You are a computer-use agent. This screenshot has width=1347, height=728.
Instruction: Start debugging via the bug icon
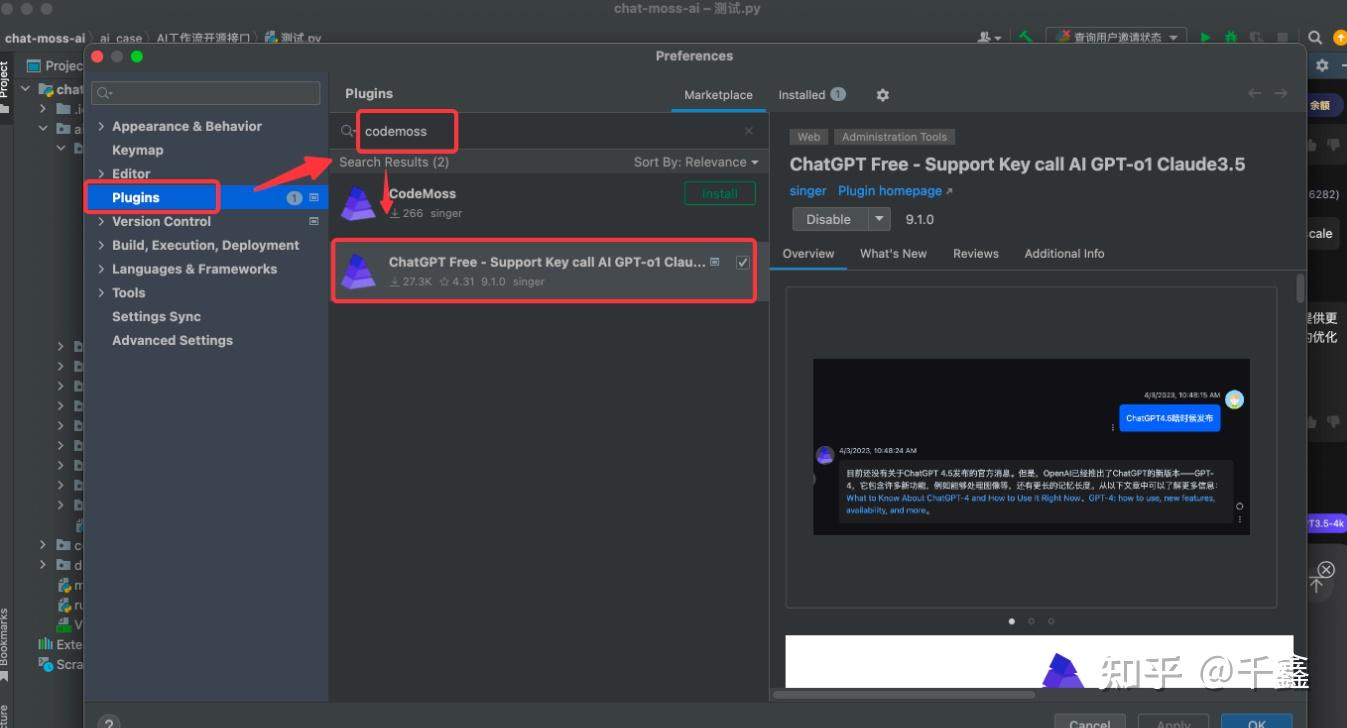point(1230,36)
